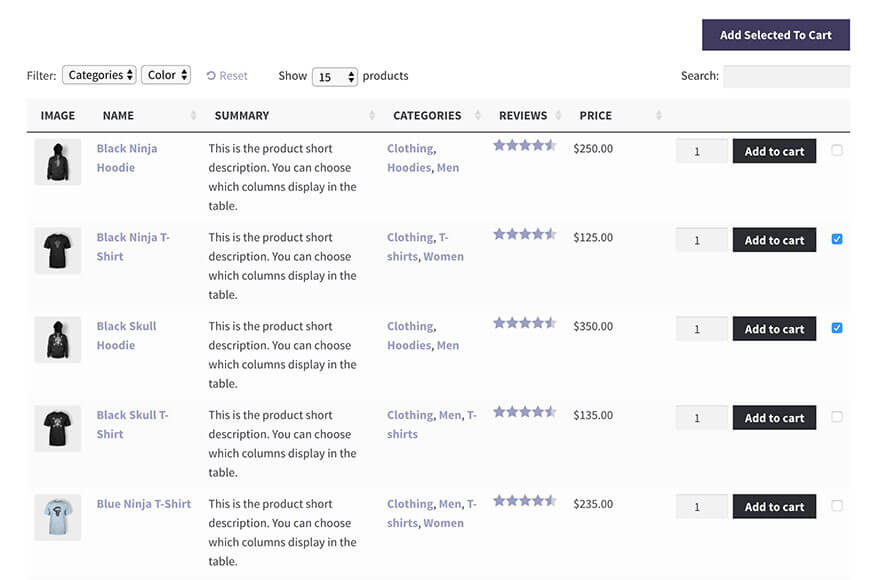Screen dimensions: 880x580
Task: Open the Show products count dropdown
Action: pyautogui.click(x=335, y=75)
